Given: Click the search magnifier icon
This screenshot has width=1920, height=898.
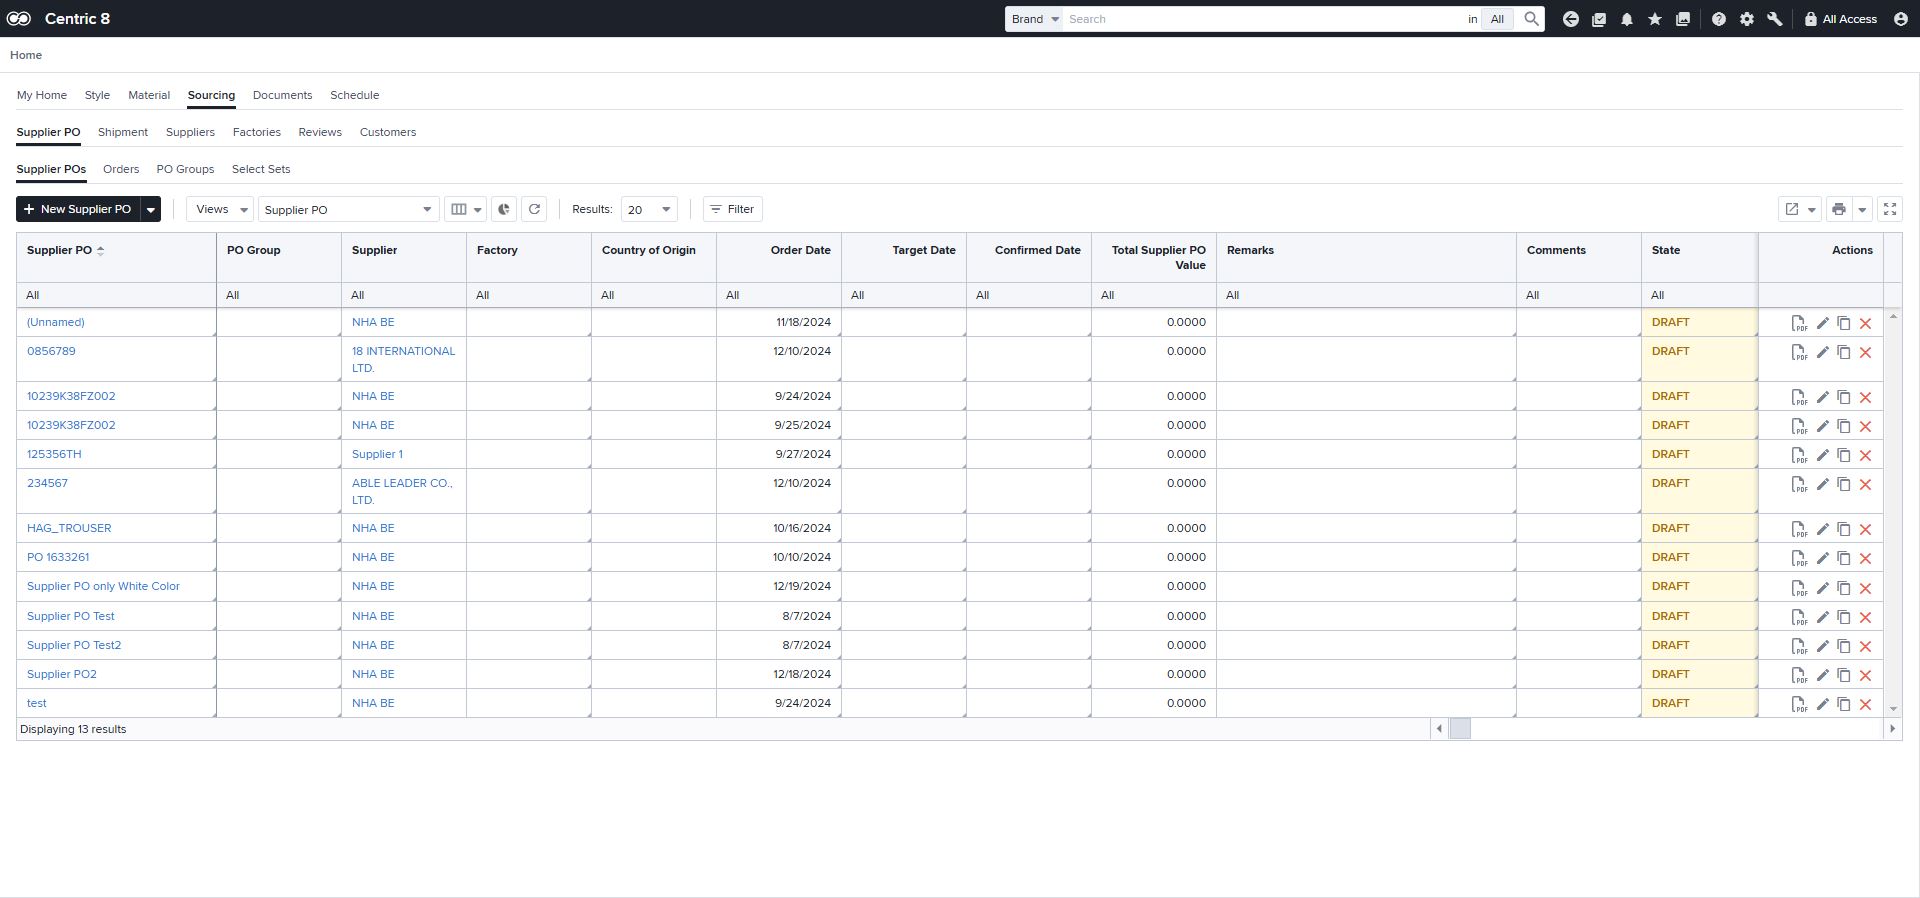Looking at the screenshot, I should click(1531, 19).
